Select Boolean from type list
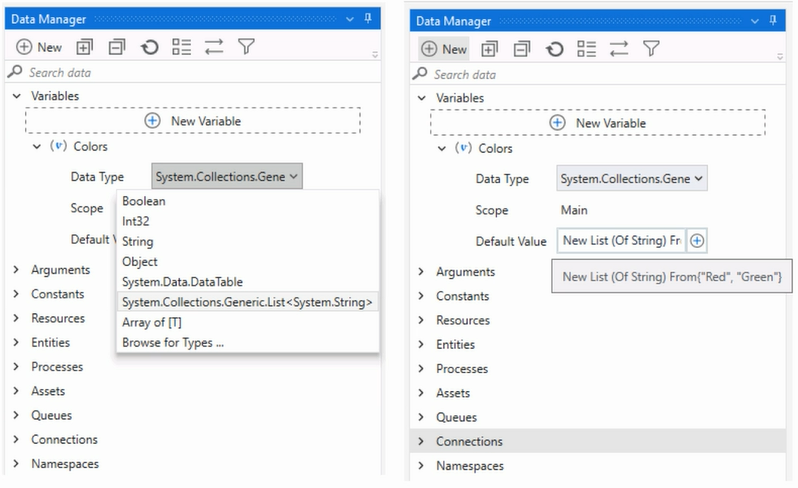 [x=248, y=201]
